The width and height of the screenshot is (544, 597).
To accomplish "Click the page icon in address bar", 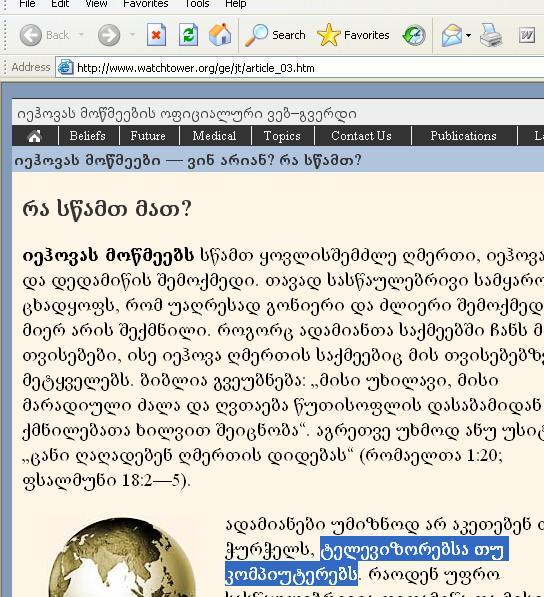I will [65, 67].
